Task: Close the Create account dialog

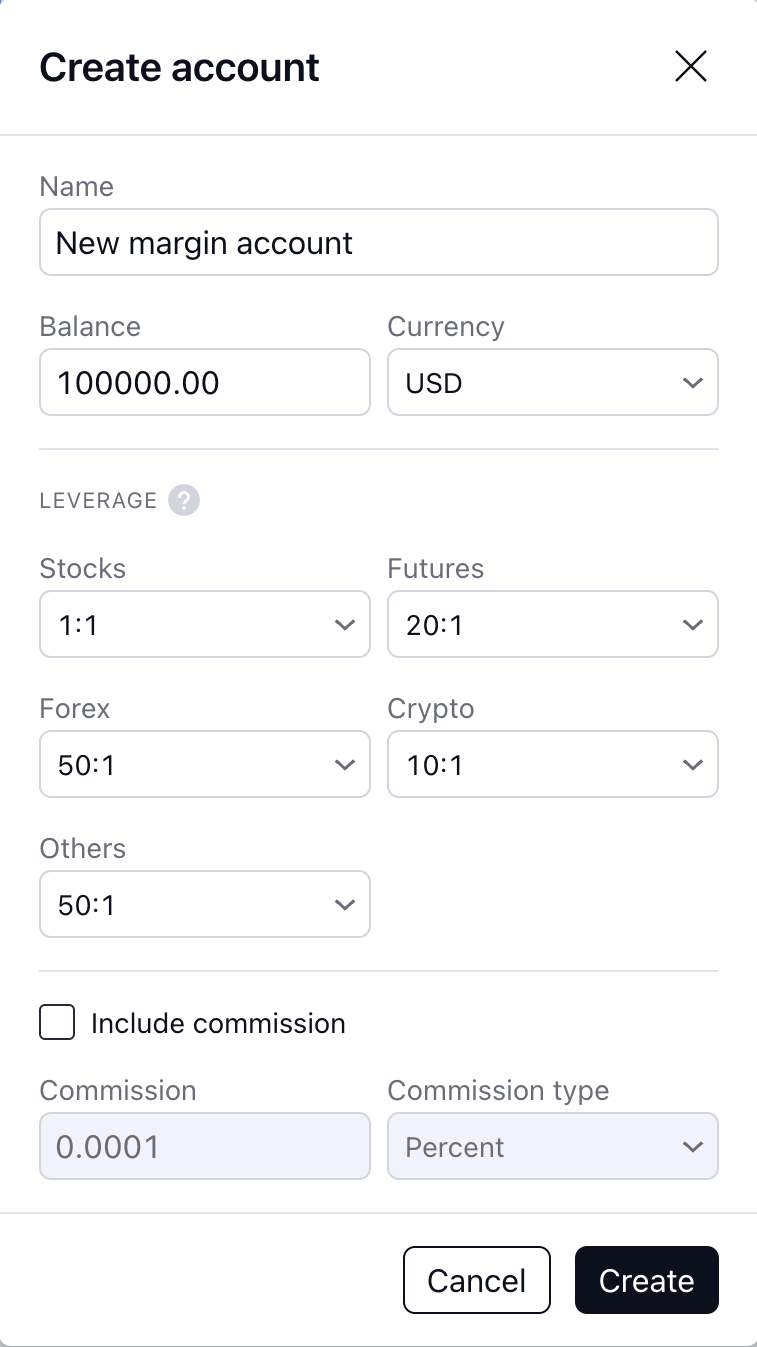Action: [691, 67]
